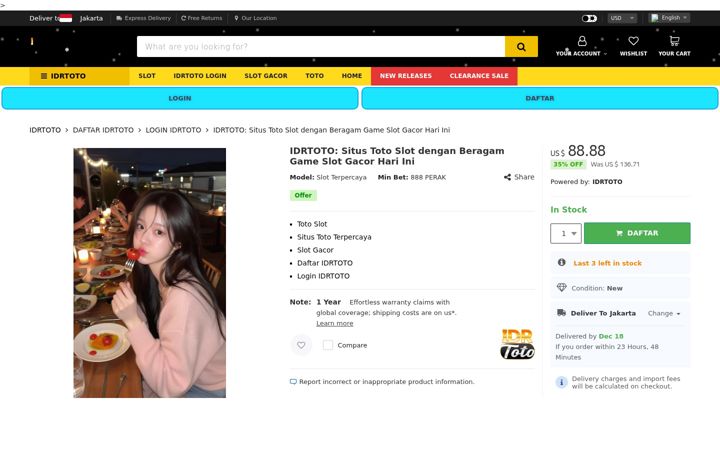This screenshot has width=720, height=450.
Task: Click the Situs Toto Terpercaya bullet item
Action: click(x=334, y=237)
